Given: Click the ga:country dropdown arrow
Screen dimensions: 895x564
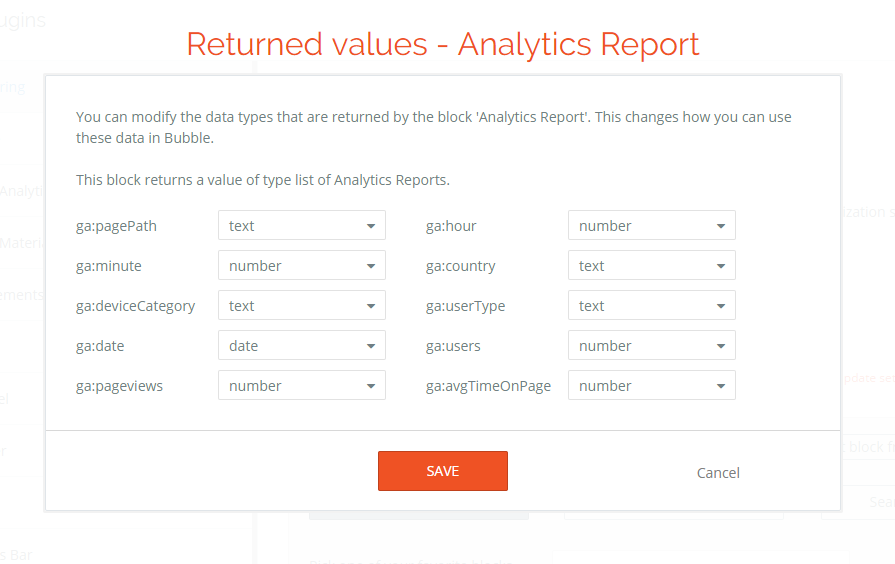Looking at the screenshot, I should point(721,266).
